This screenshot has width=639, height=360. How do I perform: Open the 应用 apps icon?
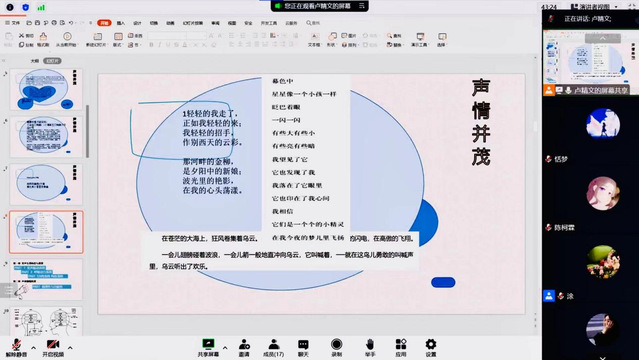click(x=401, y=348)
